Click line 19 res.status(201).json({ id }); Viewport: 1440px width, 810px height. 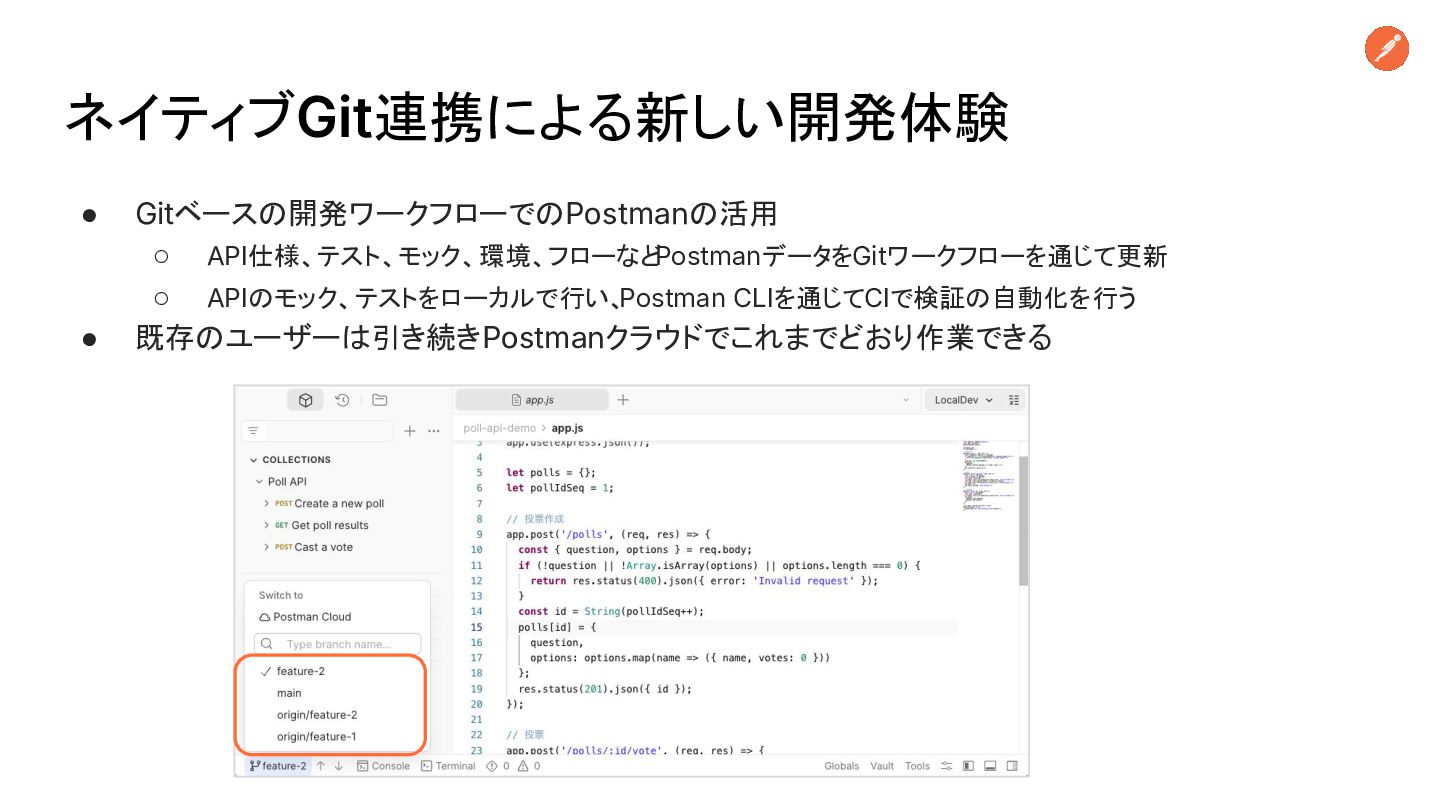pyautogui.click(x=605, y=689)
